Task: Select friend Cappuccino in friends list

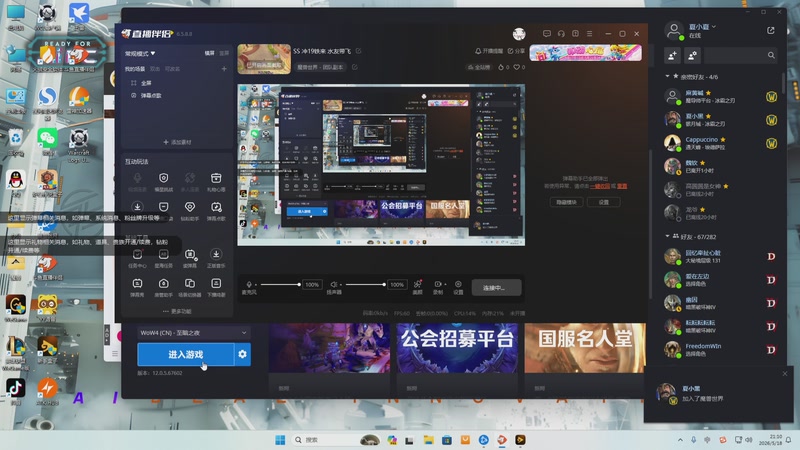Action: 721,143
